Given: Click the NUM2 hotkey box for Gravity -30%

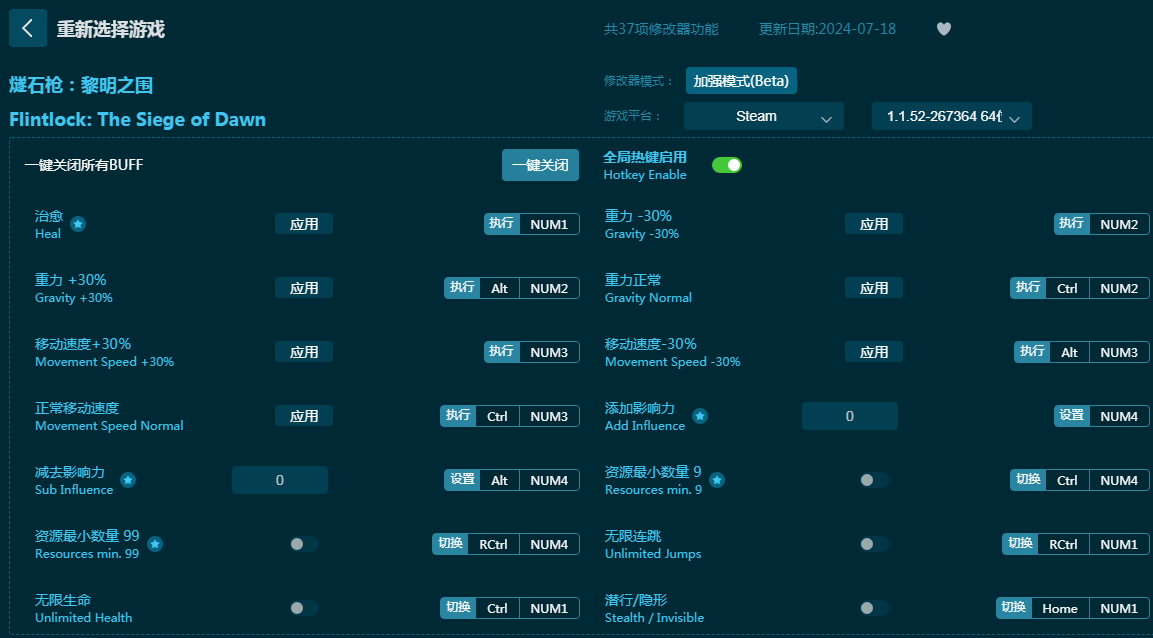Looking at the screenshot, I should tap(1119, 224).
